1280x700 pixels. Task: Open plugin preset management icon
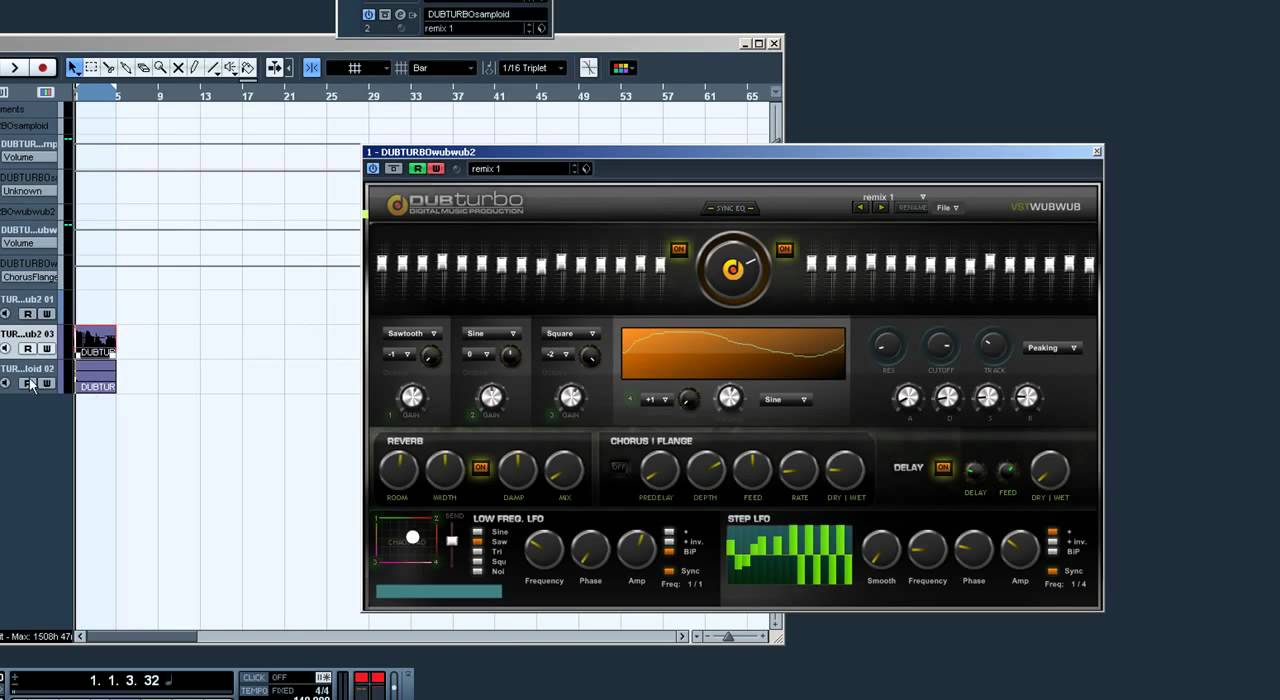586,169
